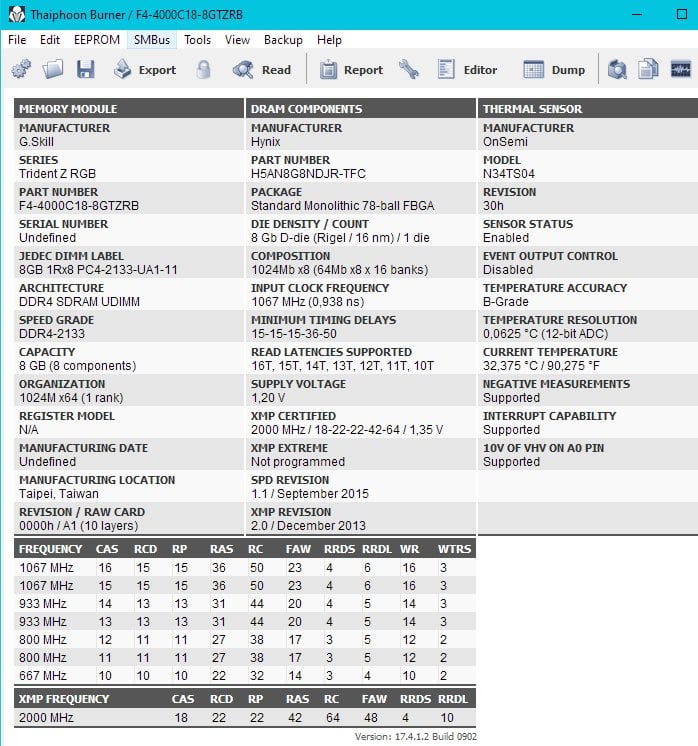
Task: Click SPD revision 1.1 / September 2015
Action: (310, 493)
